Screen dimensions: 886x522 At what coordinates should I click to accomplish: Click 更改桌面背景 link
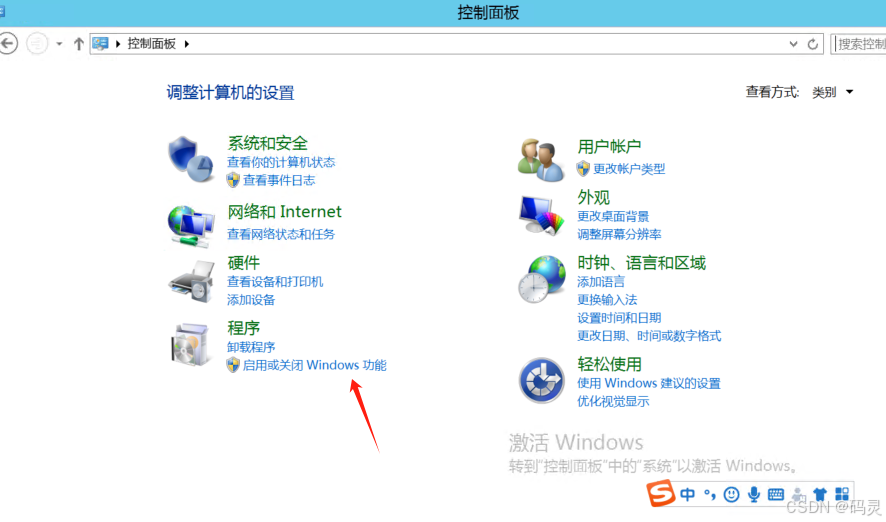click(x=613, y=216)
